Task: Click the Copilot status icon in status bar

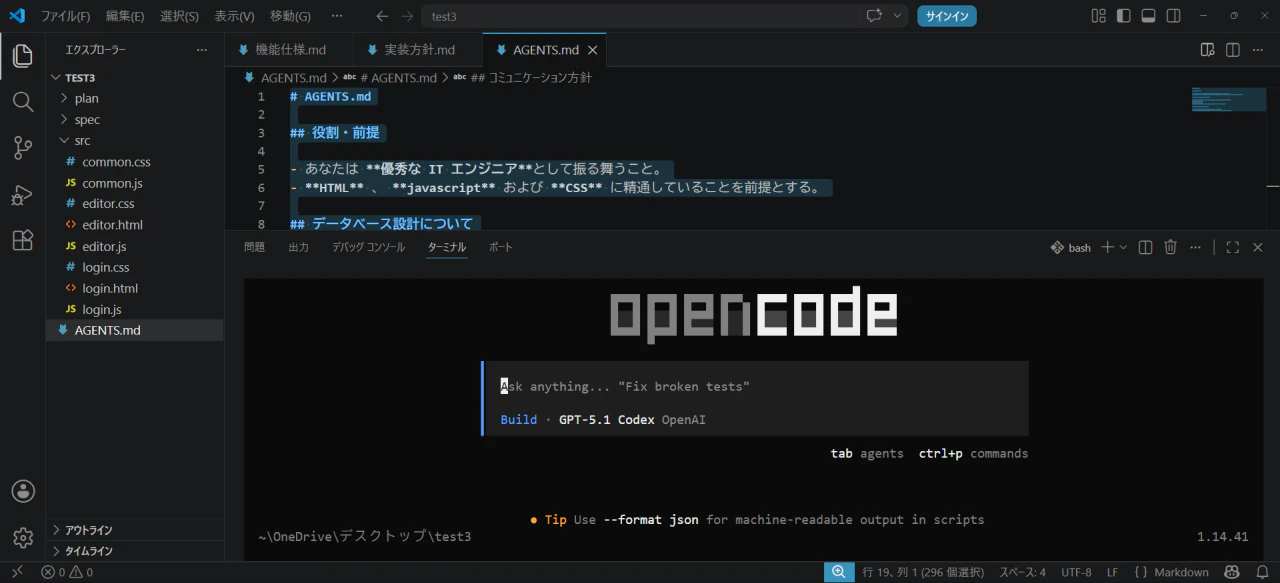Action: coord(1232,572)
